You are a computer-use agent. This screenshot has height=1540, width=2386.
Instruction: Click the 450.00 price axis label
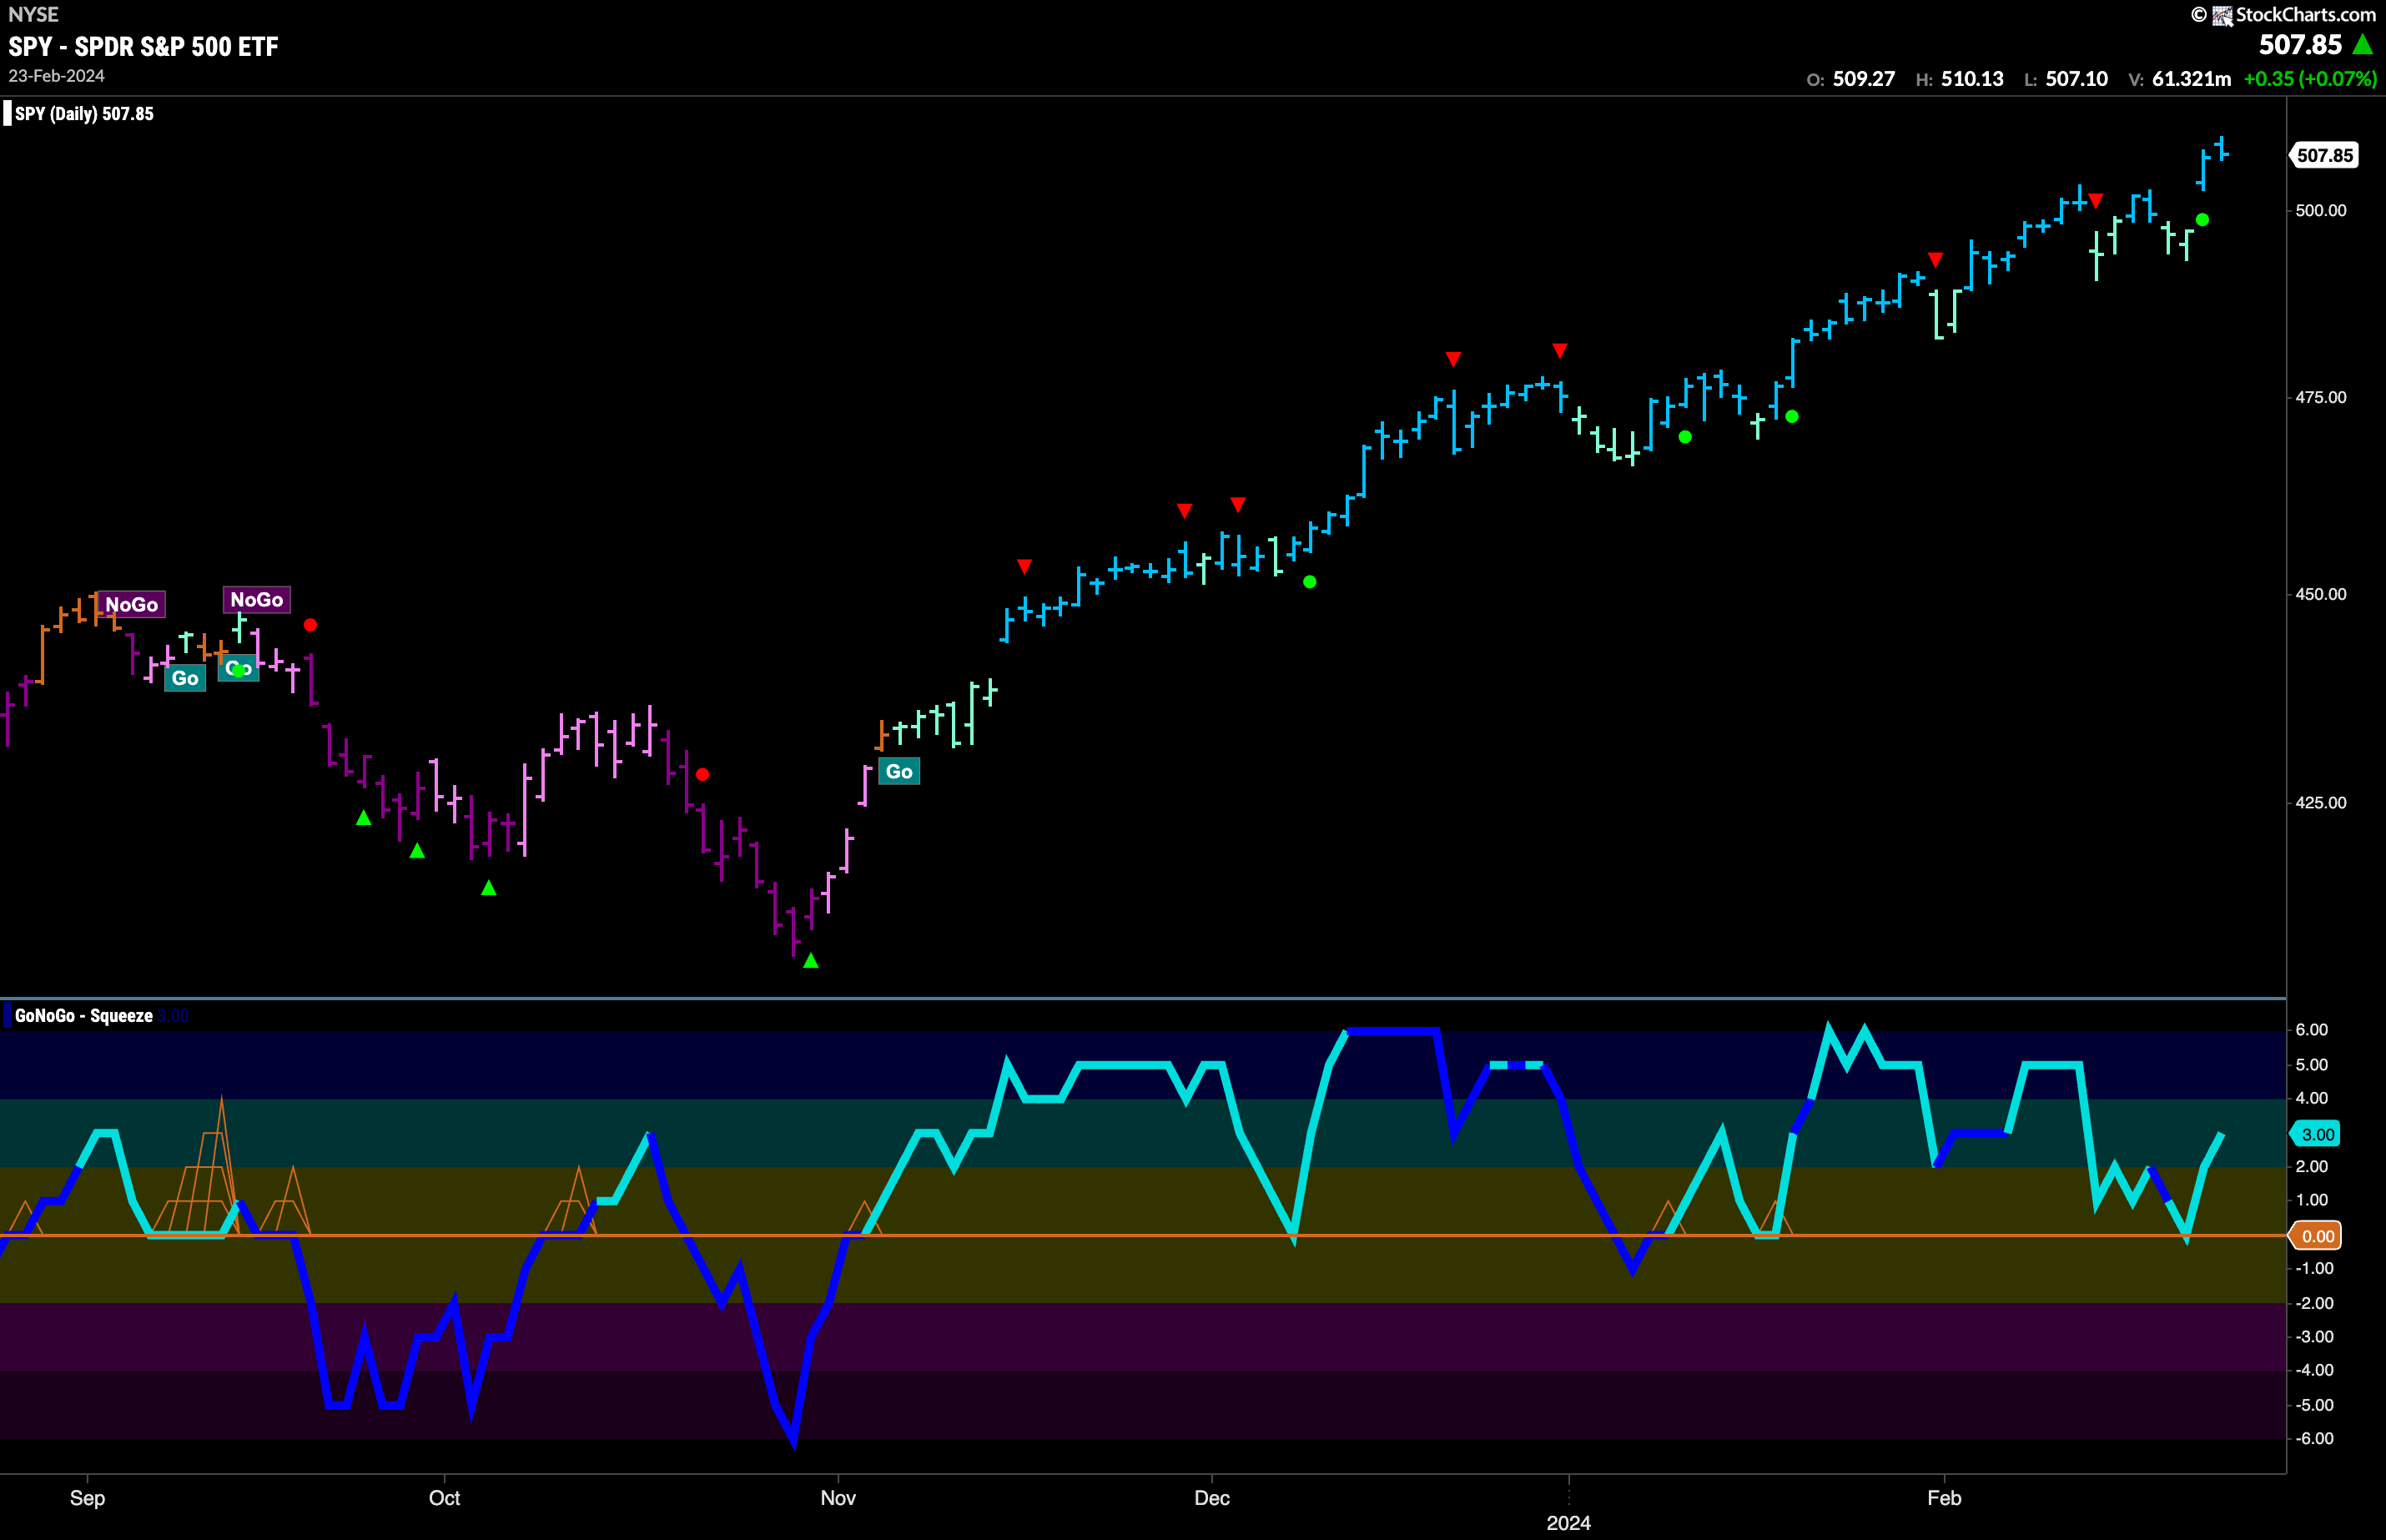(x=2321, y=594)
